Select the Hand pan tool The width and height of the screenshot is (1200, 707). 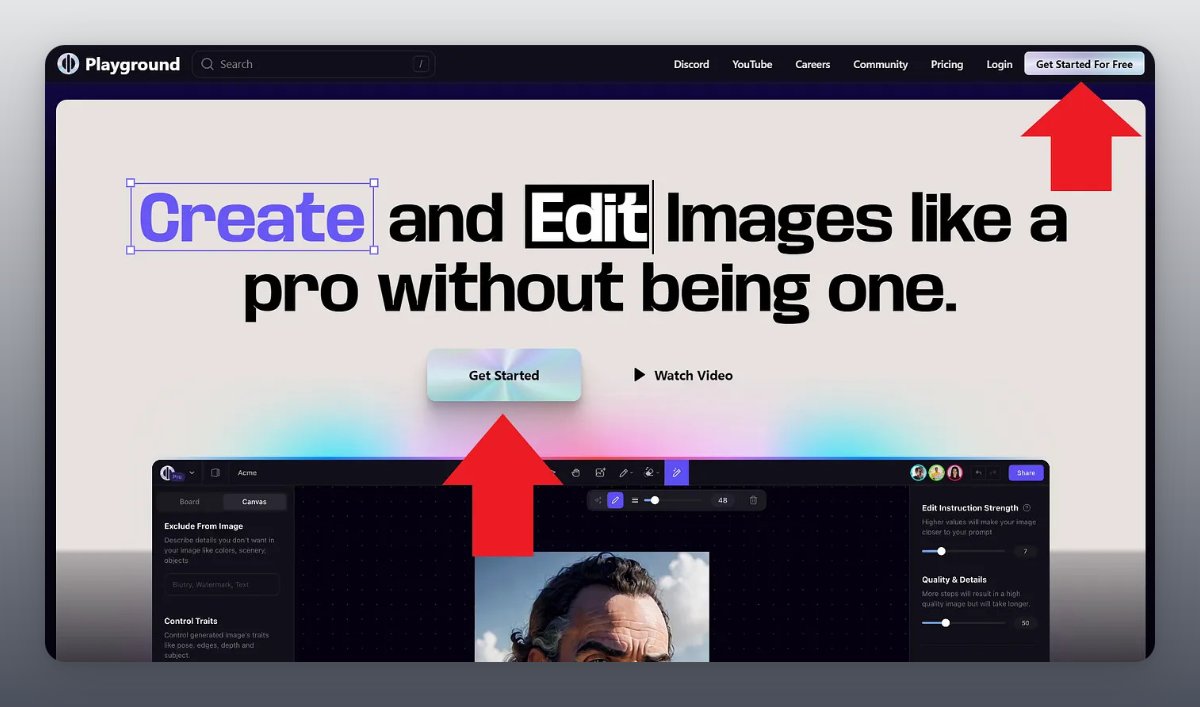pyautogui.click(x=576, y=473)
